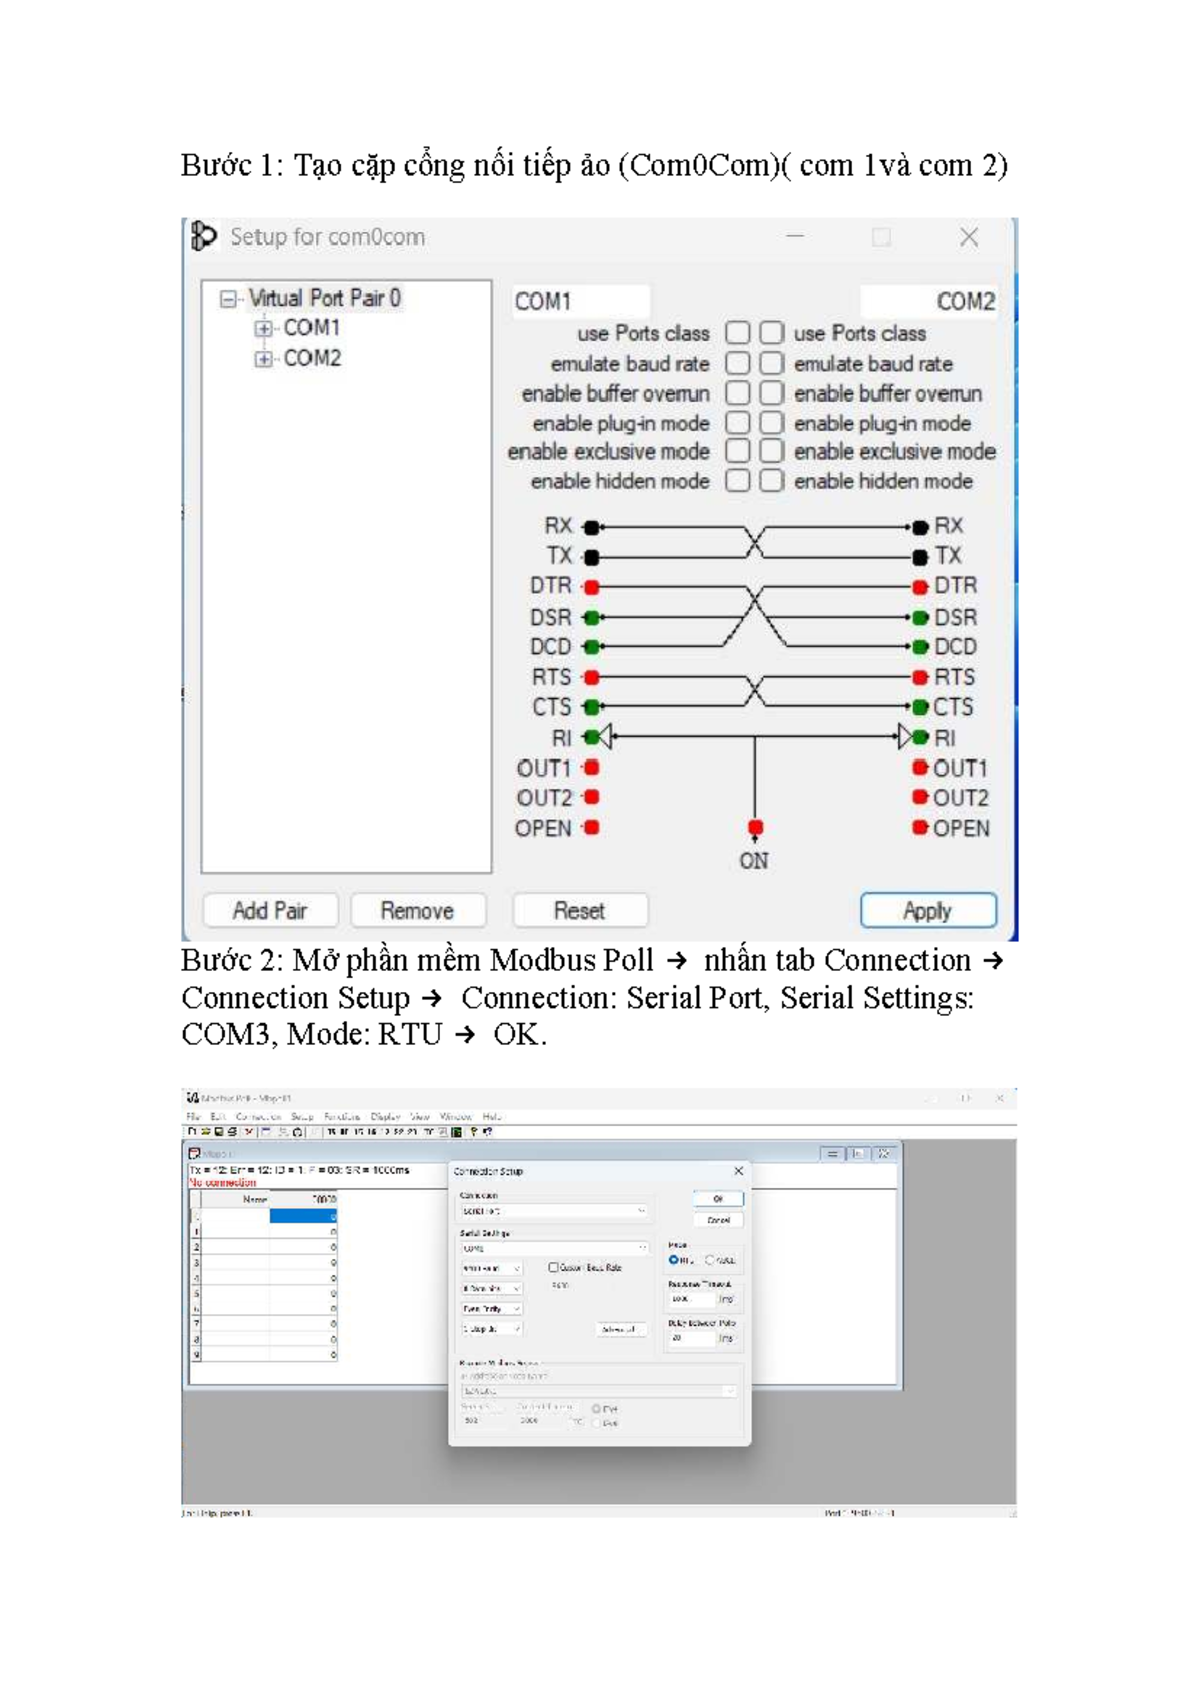Image resolution: width=1200 pixels, height=1696 pixels.
Task: Click the COM1 DTR red pin
Action: click(591, 587)
